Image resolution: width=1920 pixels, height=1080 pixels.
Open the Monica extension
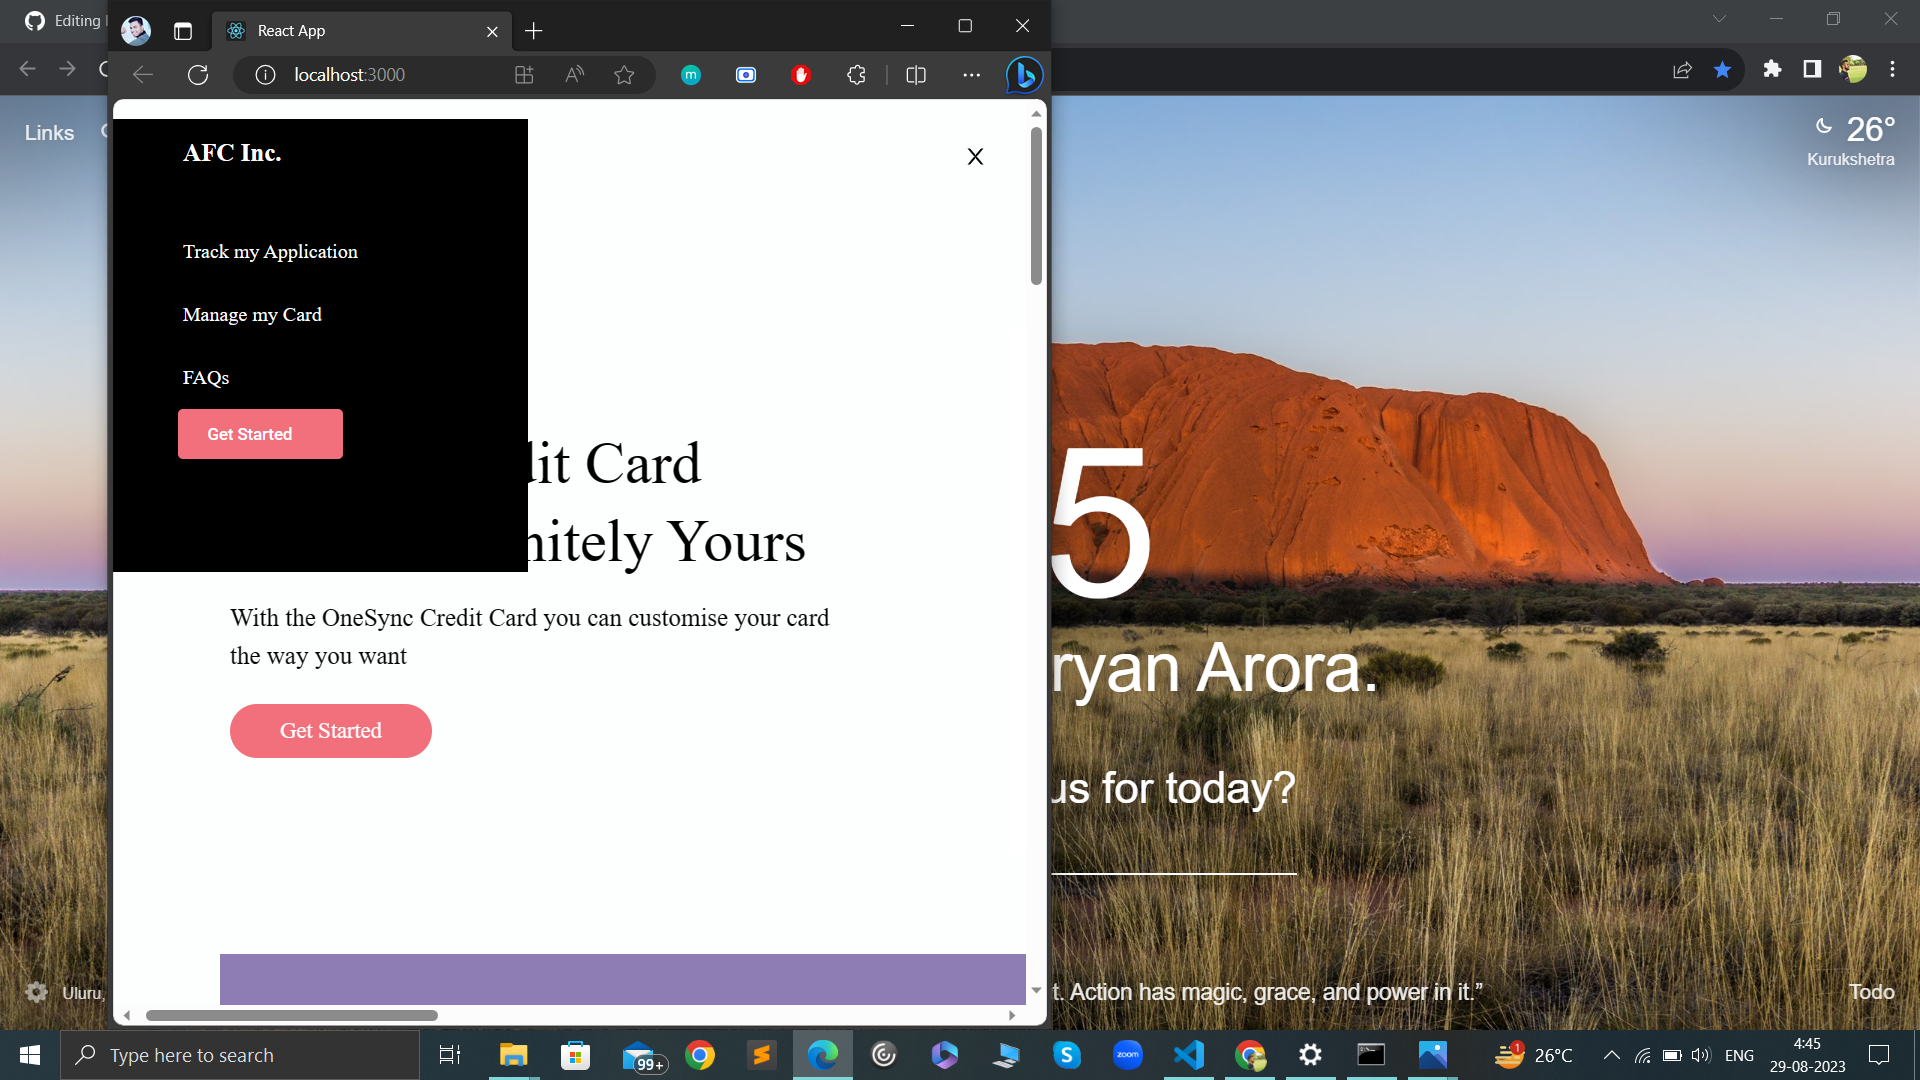pos(691,74)
